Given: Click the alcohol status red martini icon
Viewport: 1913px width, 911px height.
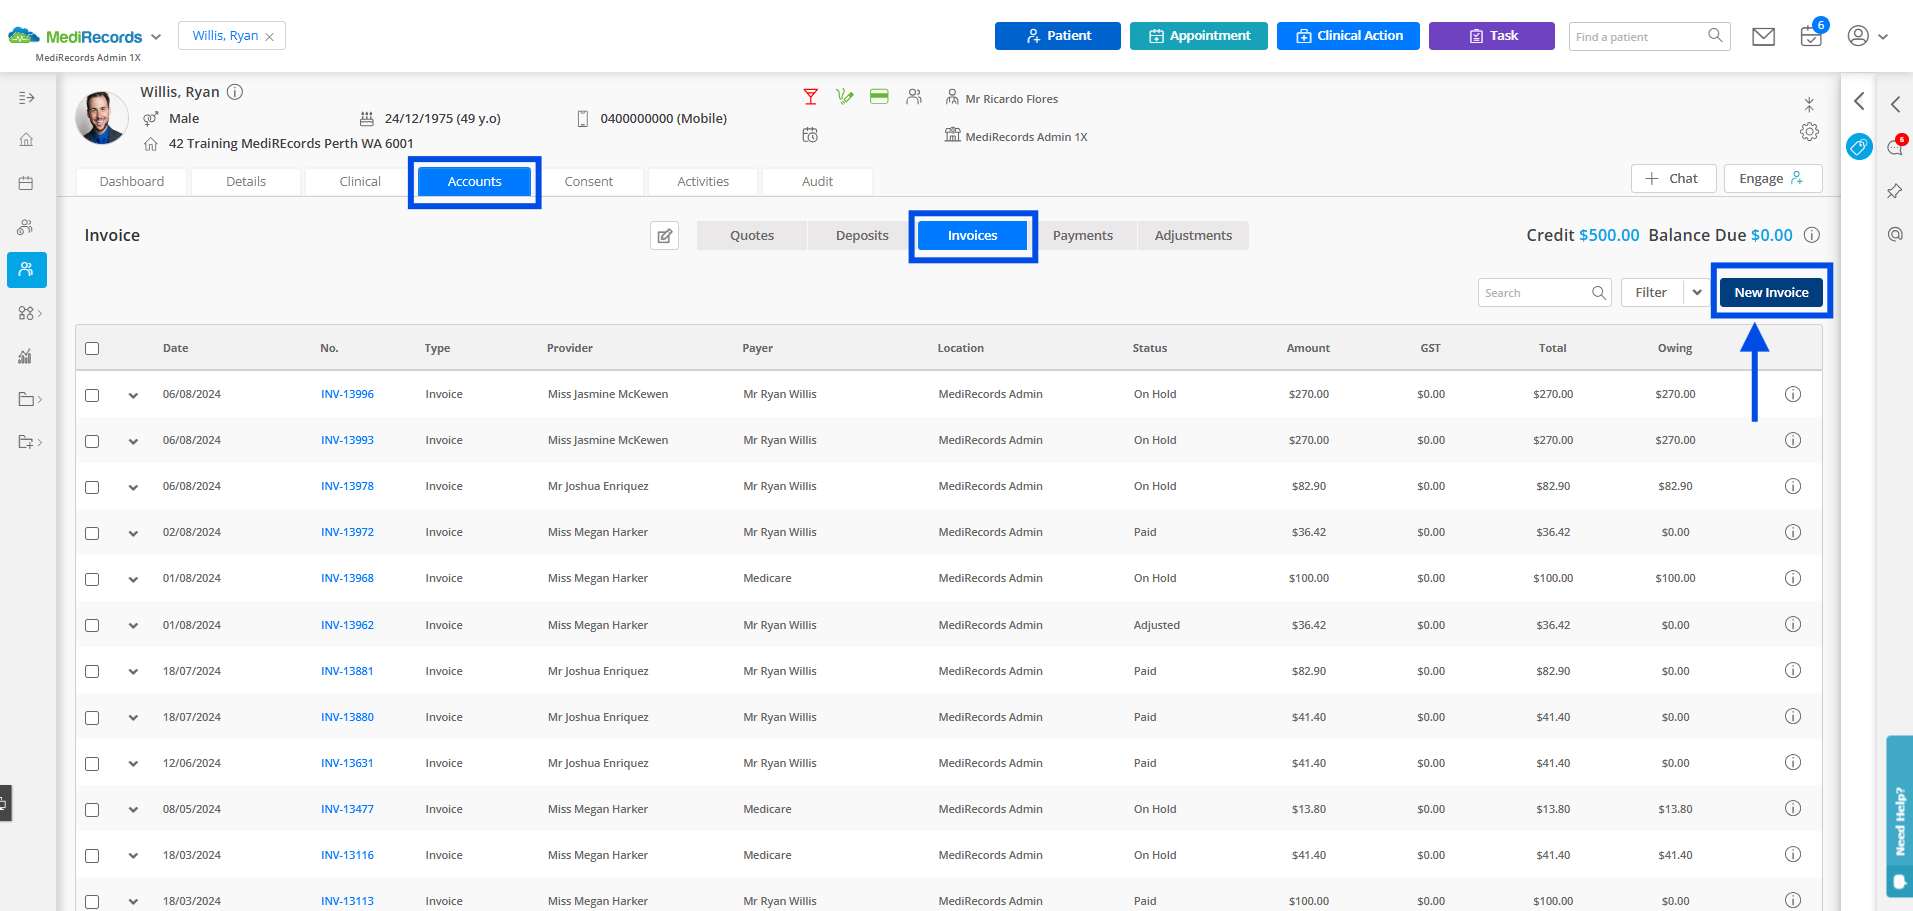Looking at the screenshot, I should pyautogui.click(x=810, y=96).
